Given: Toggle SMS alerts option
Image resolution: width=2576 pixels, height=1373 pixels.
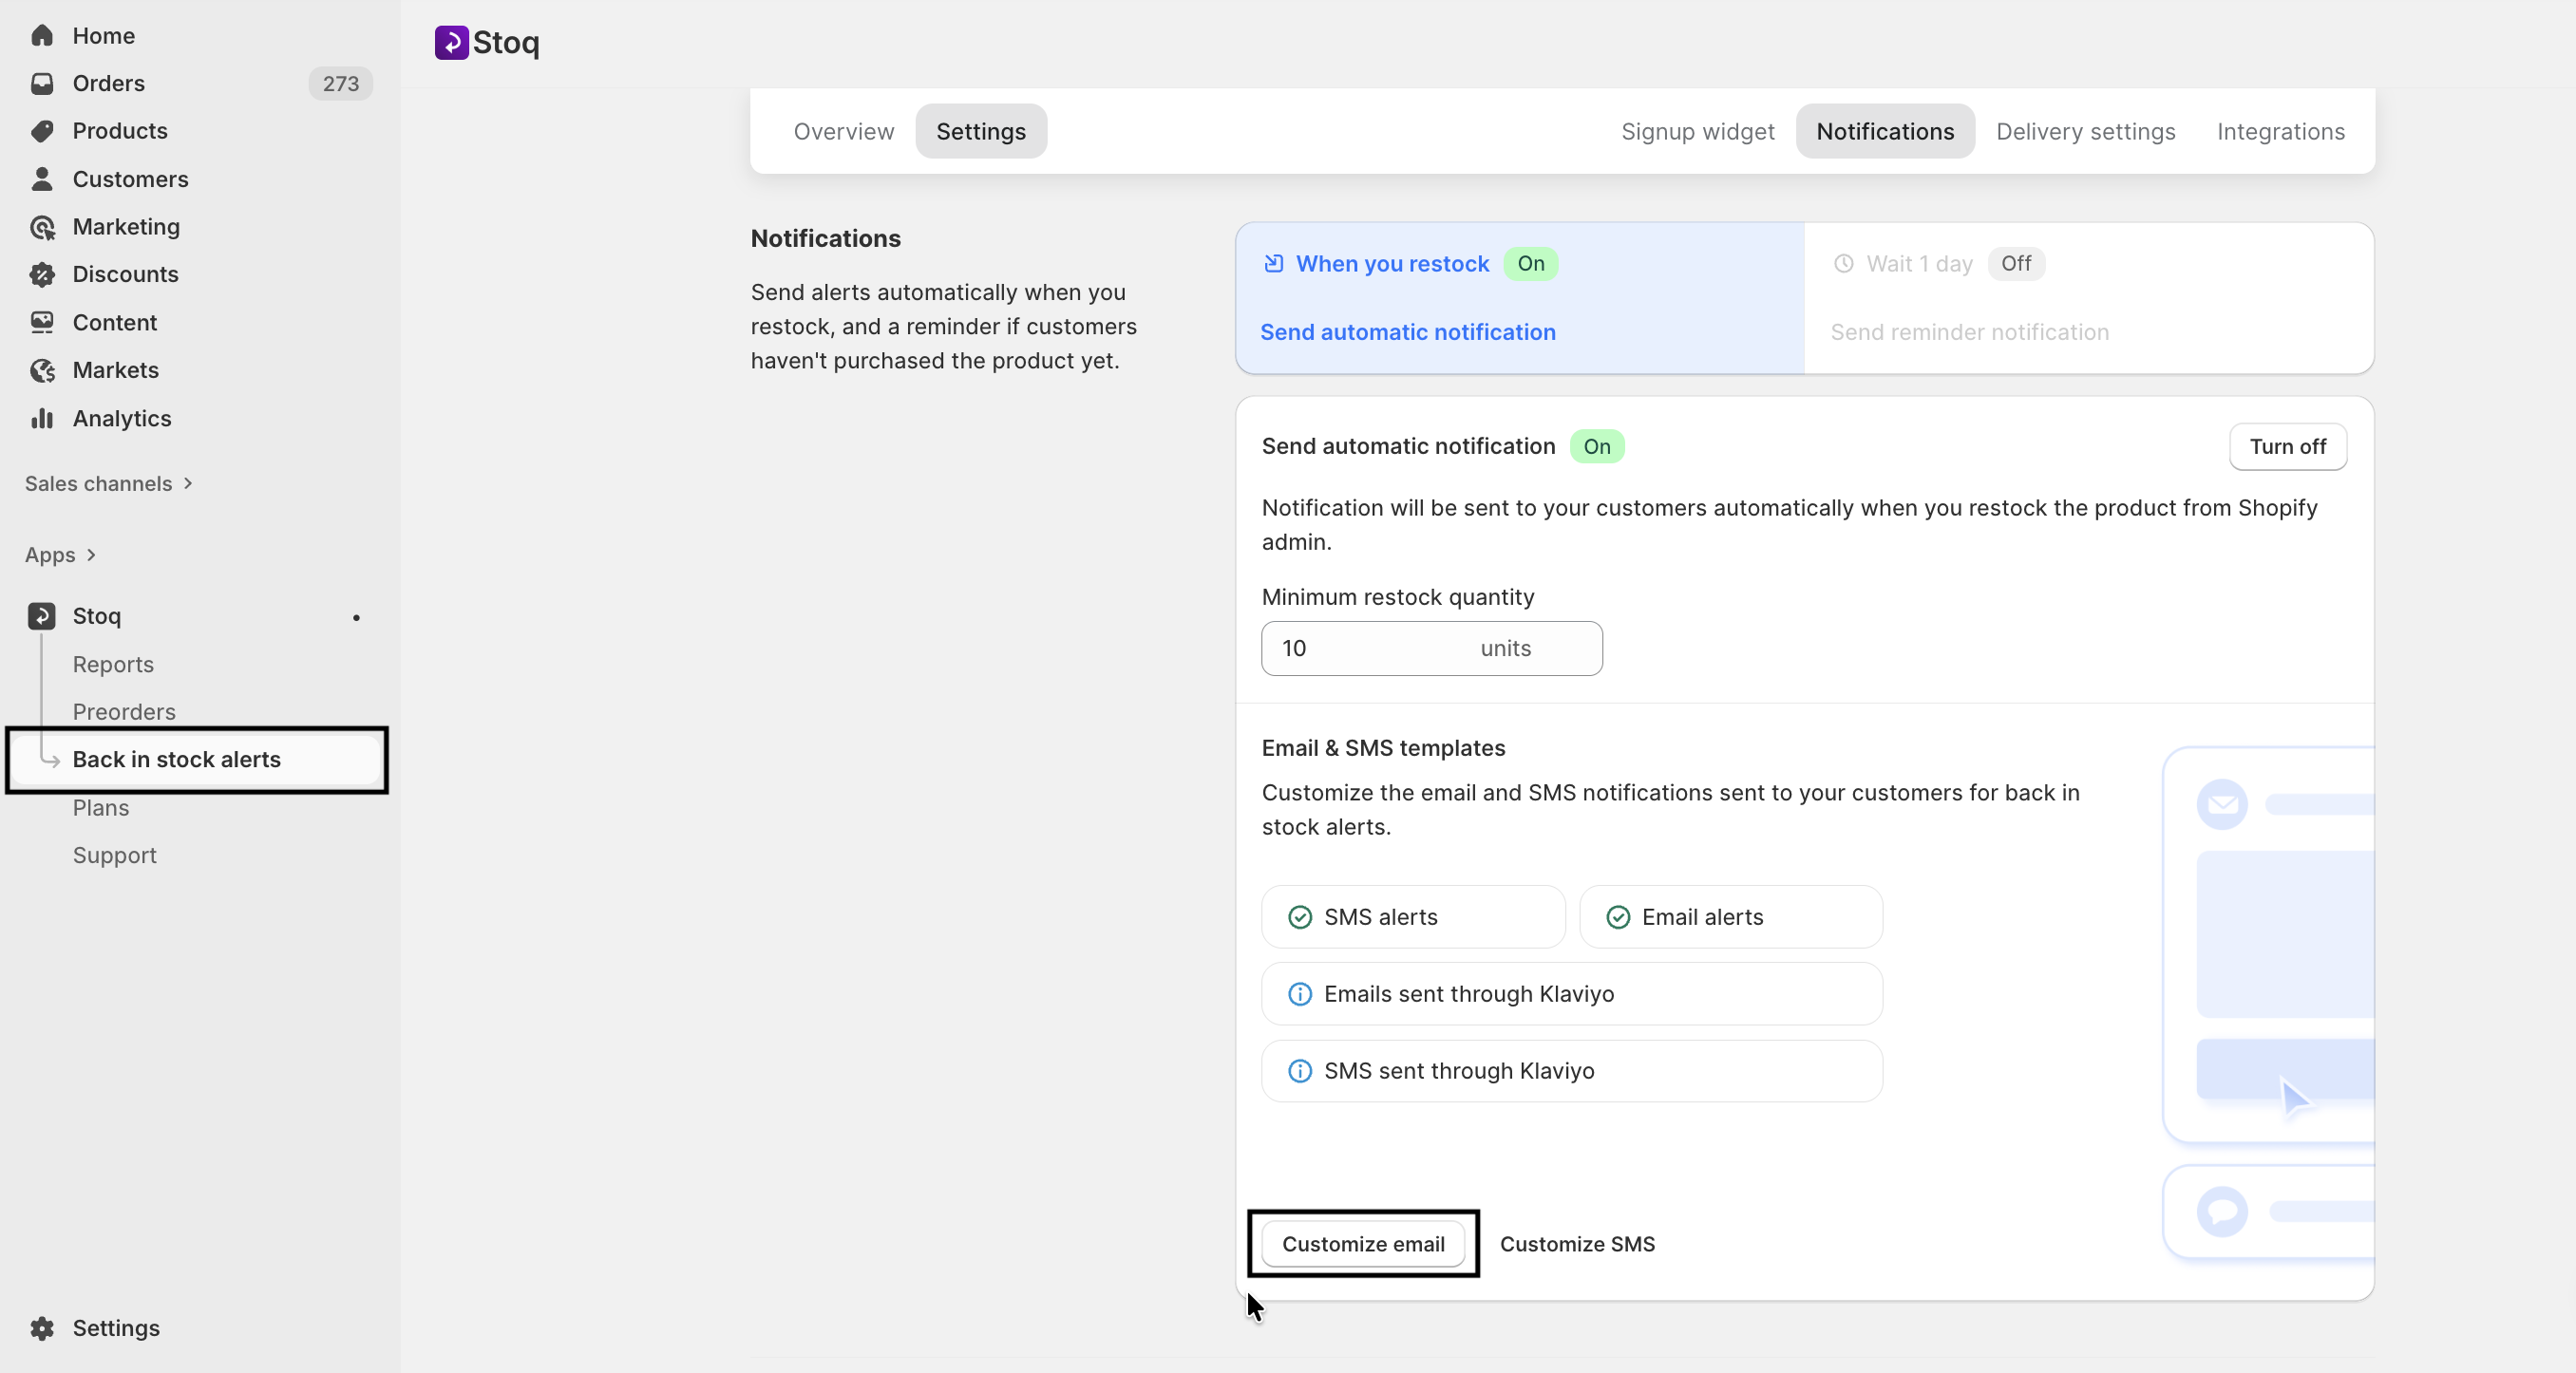Looking at the screenshot, I should (x=1412, y=916).
